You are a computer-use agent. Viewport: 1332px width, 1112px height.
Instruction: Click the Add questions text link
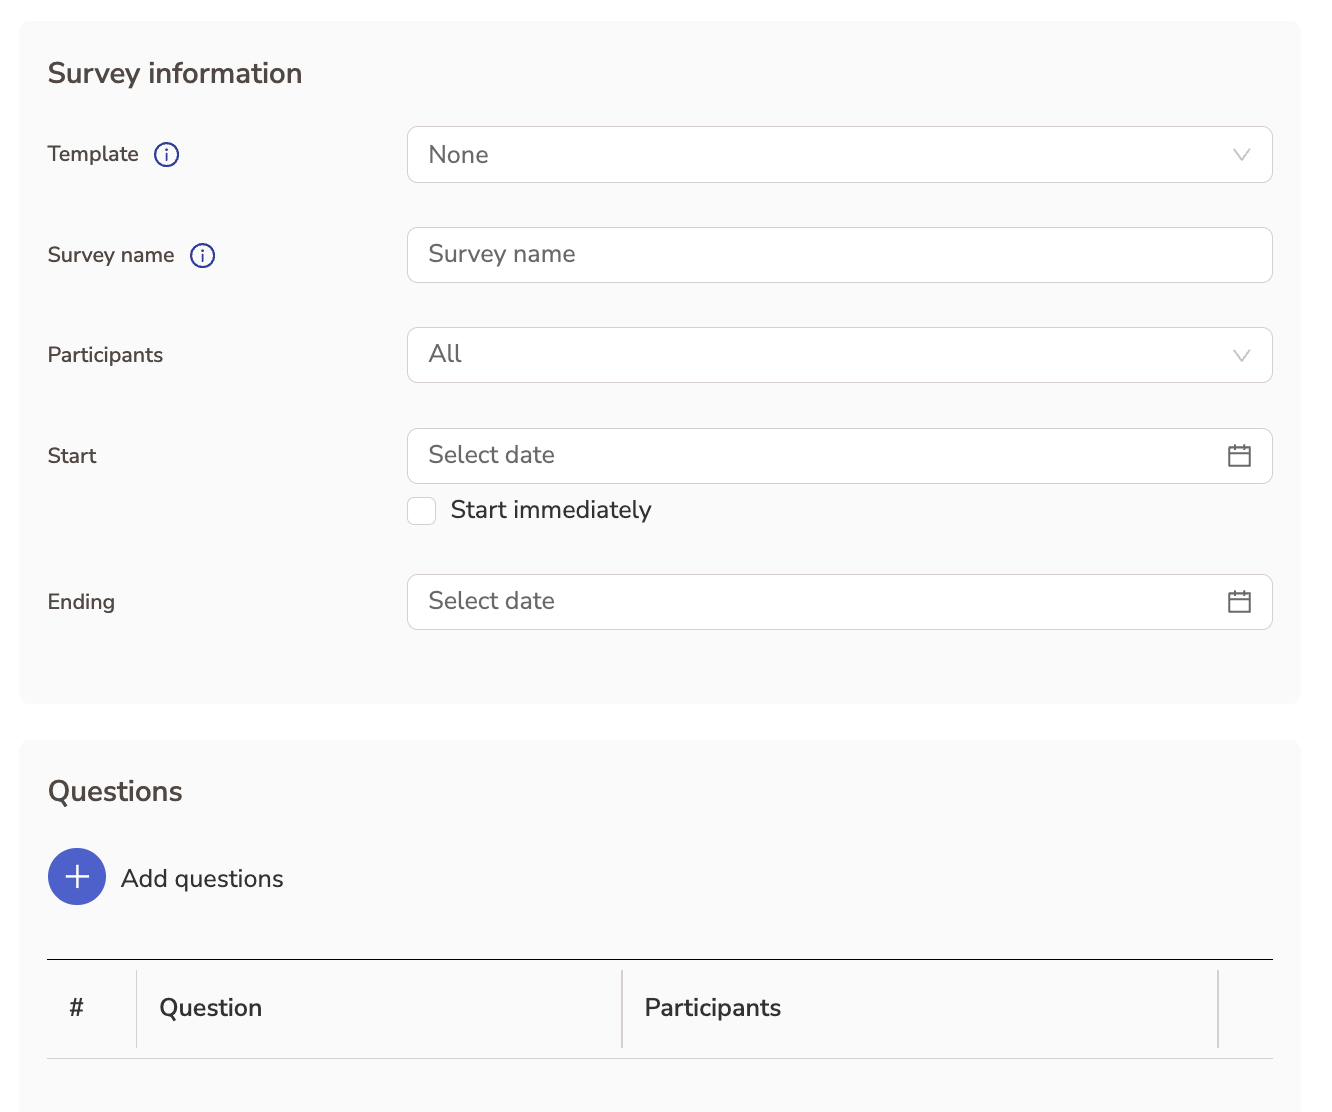click(x=202, y=879)
